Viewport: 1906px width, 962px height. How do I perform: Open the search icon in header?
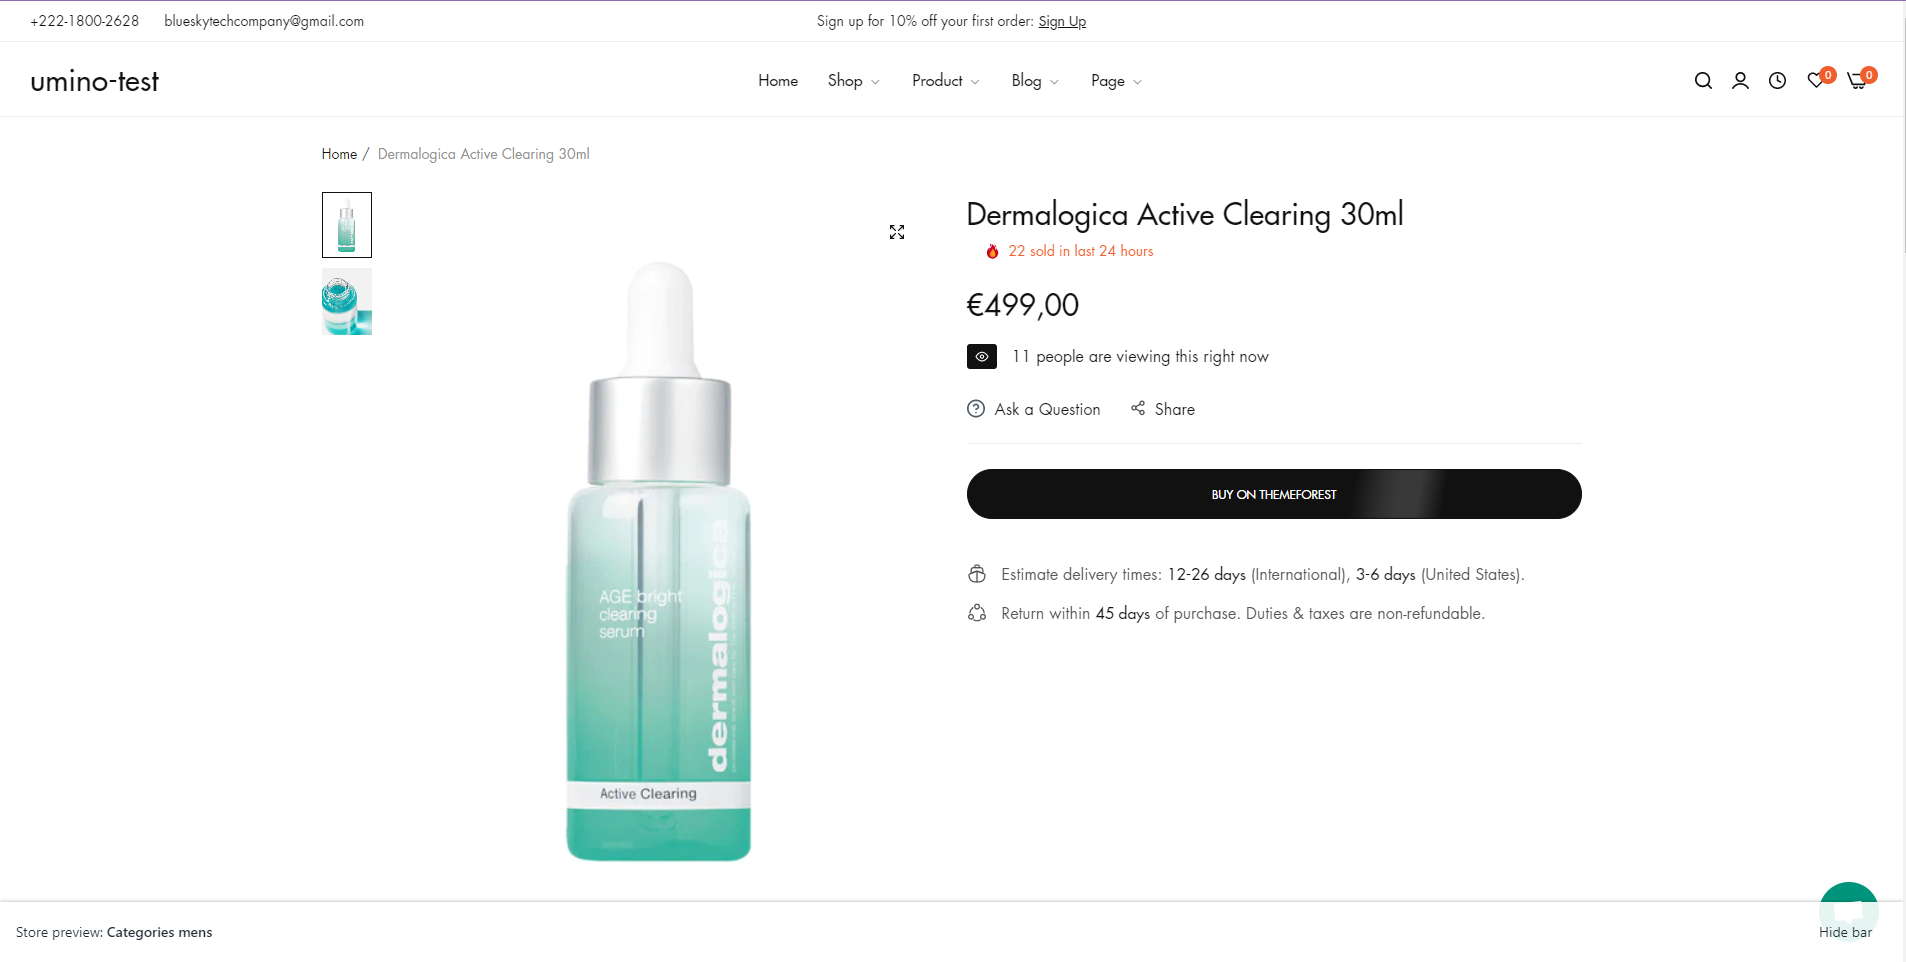[1703, 81]
